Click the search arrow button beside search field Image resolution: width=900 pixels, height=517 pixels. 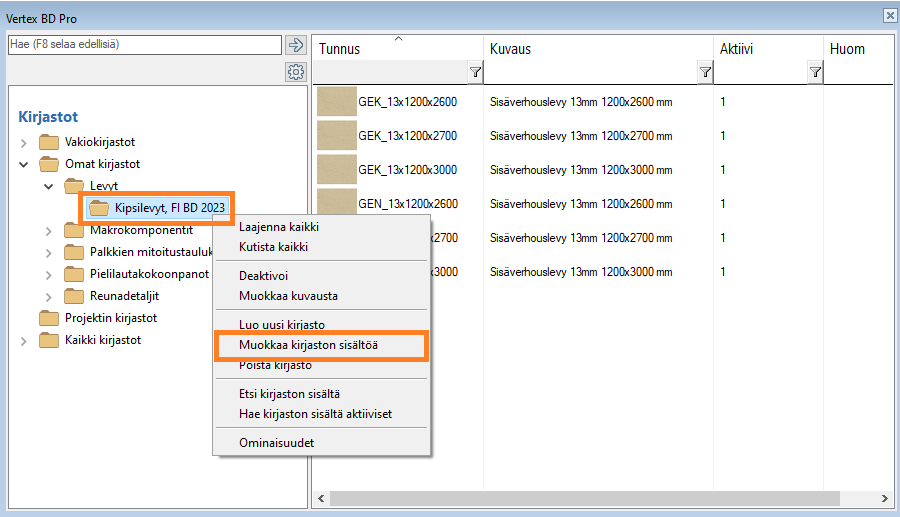295,45
